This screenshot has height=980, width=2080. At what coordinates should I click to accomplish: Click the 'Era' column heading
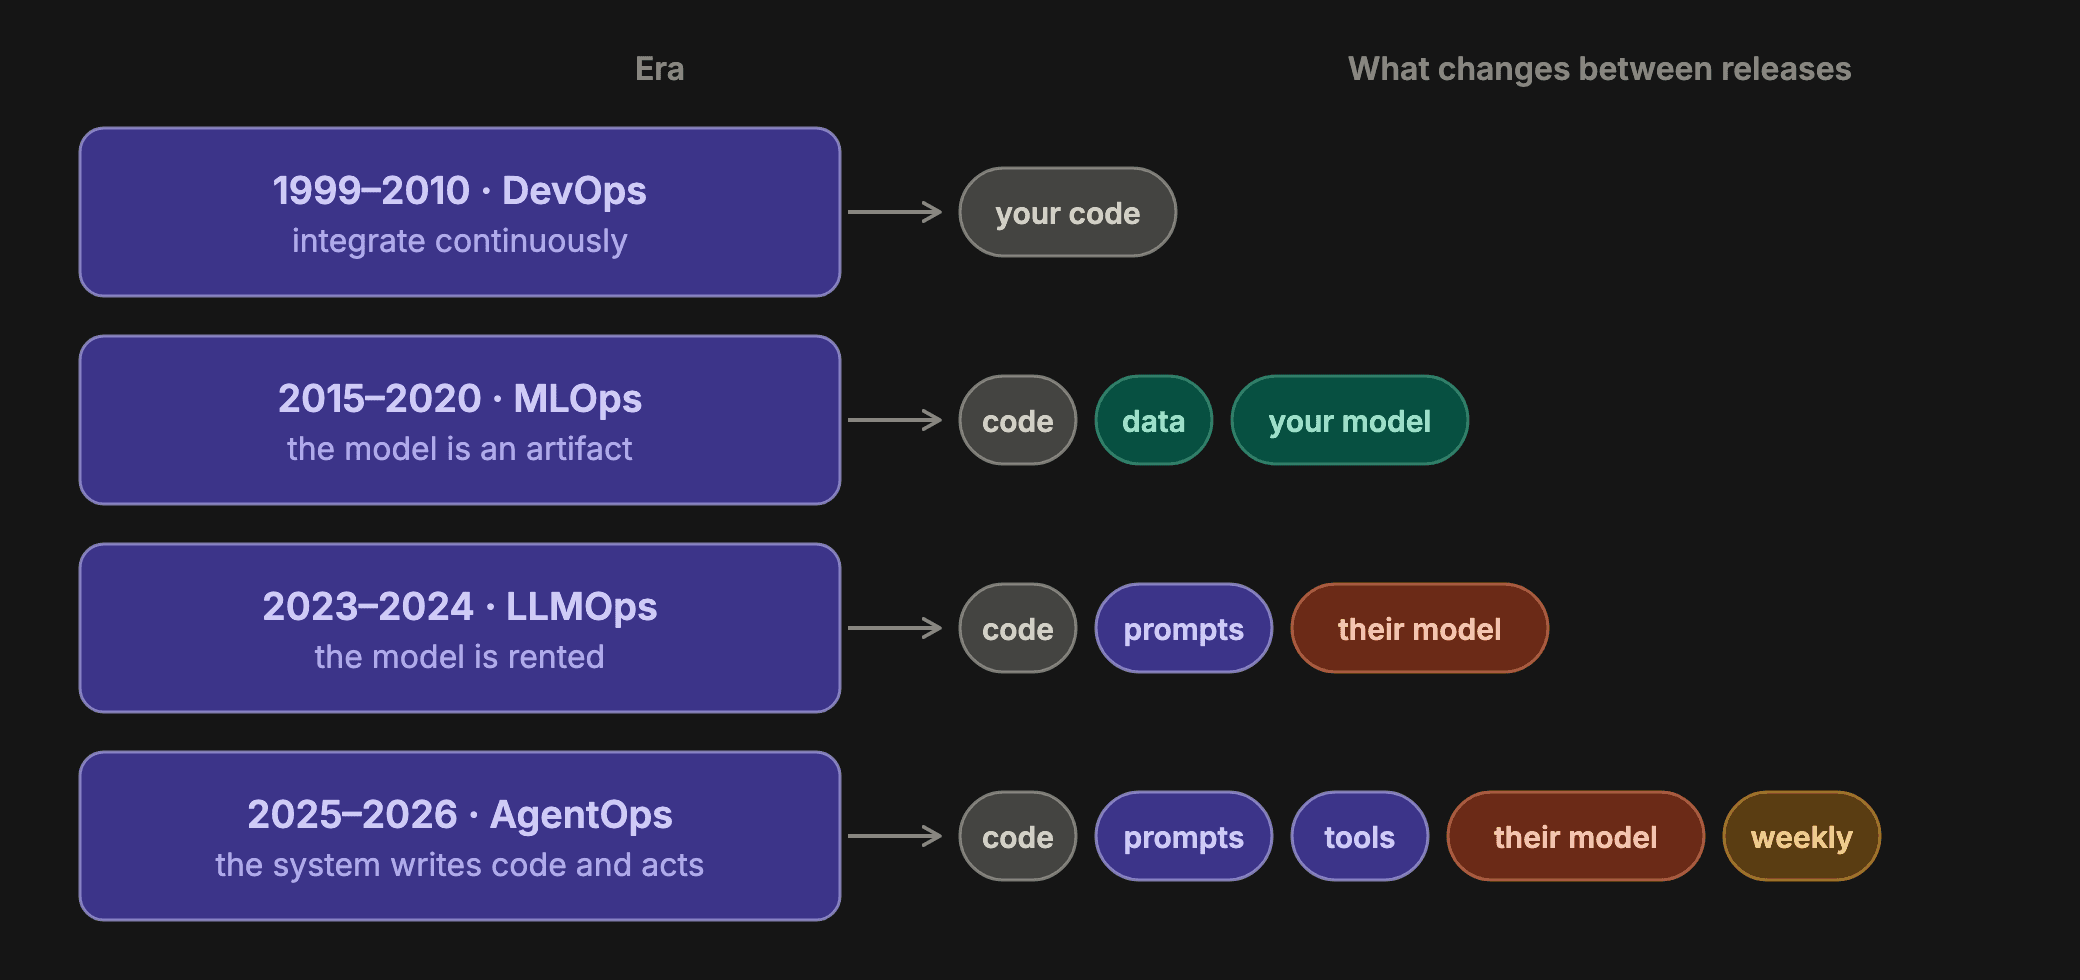click(660, 69)
